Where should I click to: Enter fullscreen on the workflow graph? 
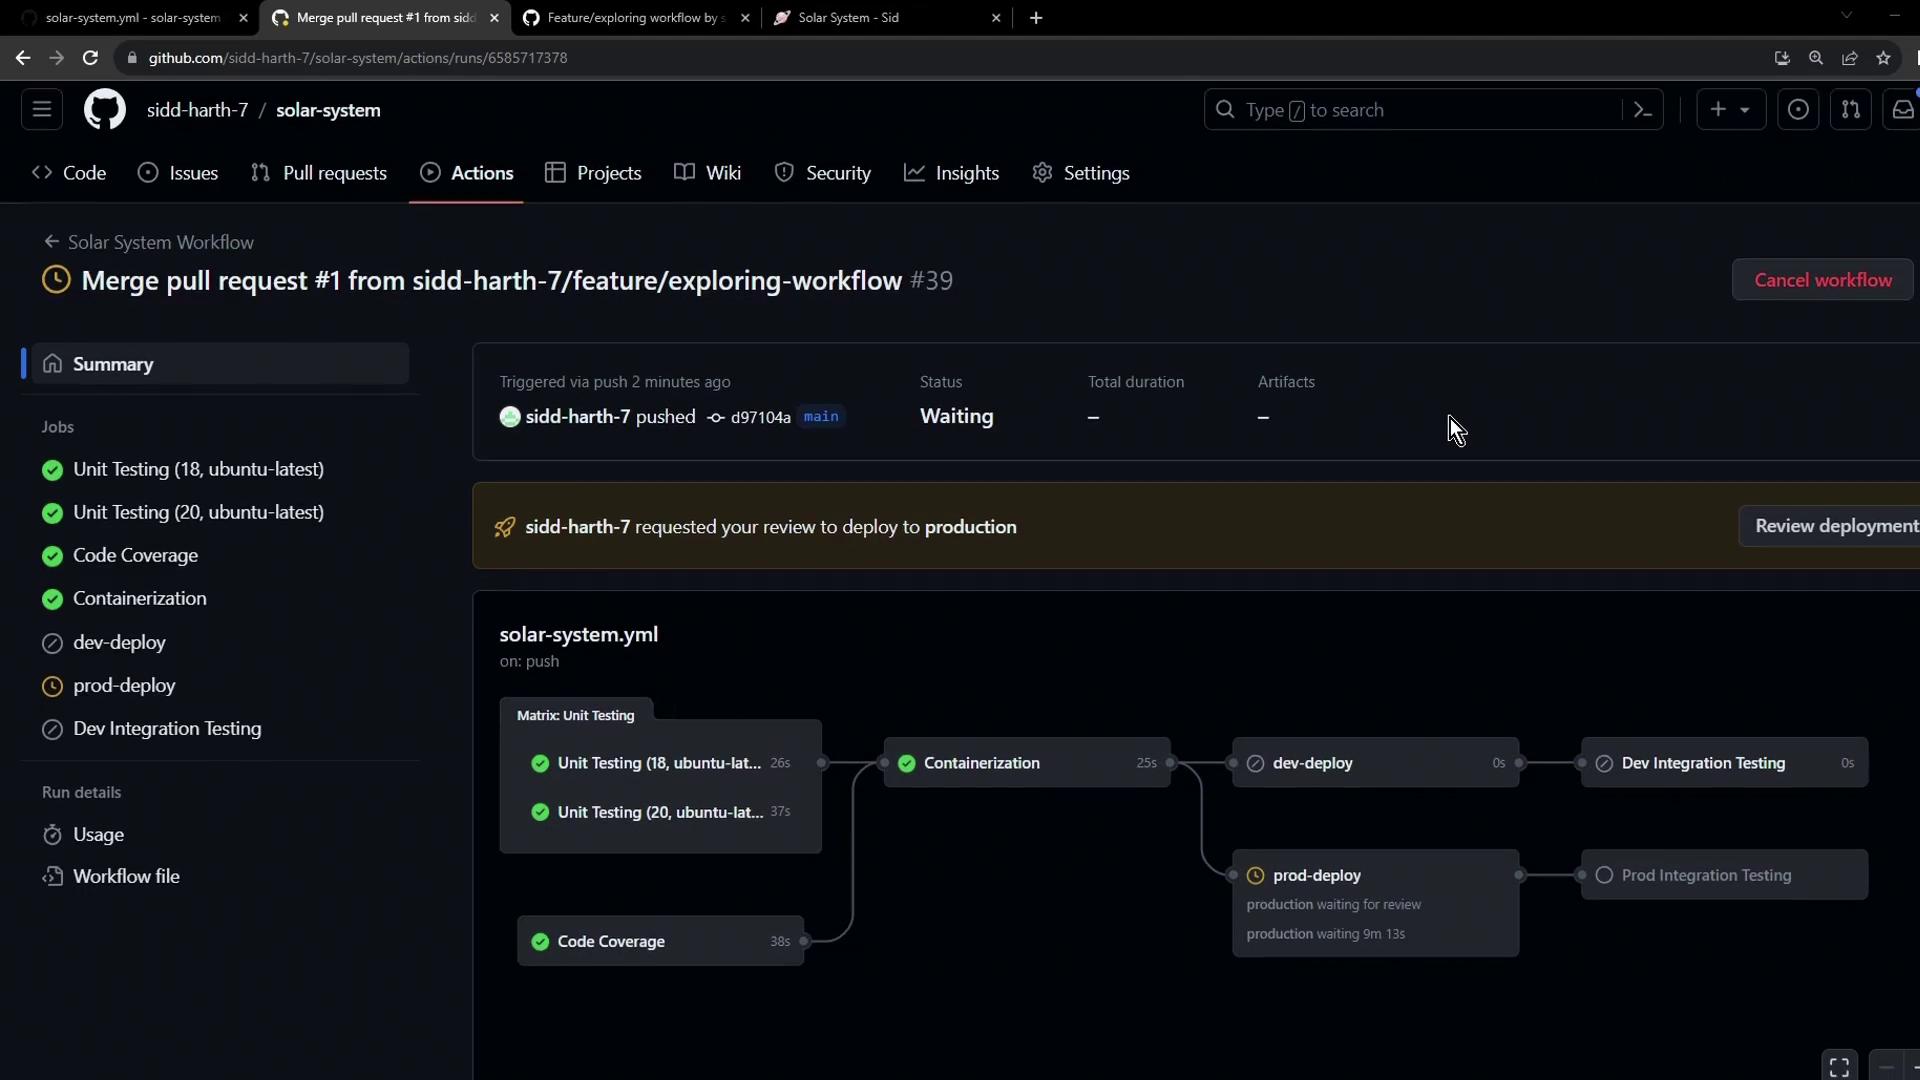[x=1839, y=1067]
